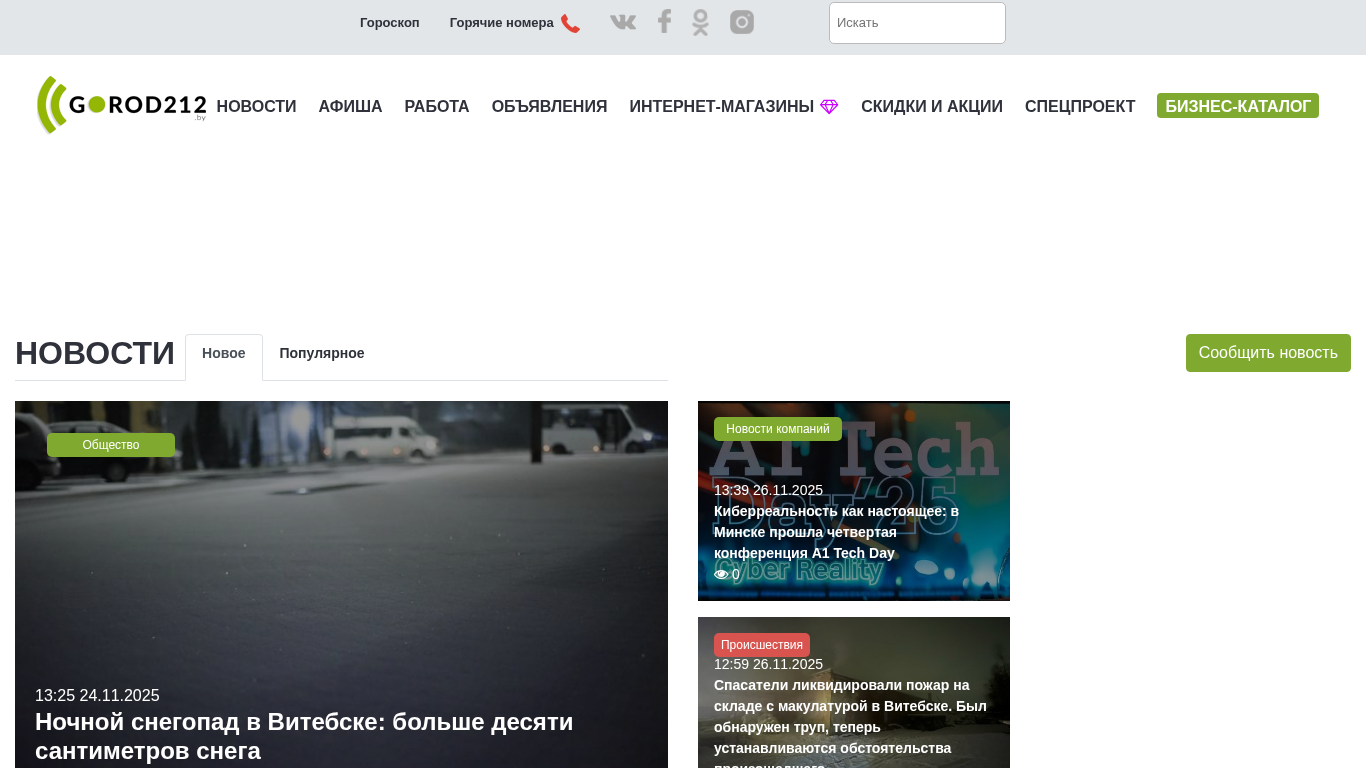Open the Odnoklassniki social icon

(x=700, y=22)
